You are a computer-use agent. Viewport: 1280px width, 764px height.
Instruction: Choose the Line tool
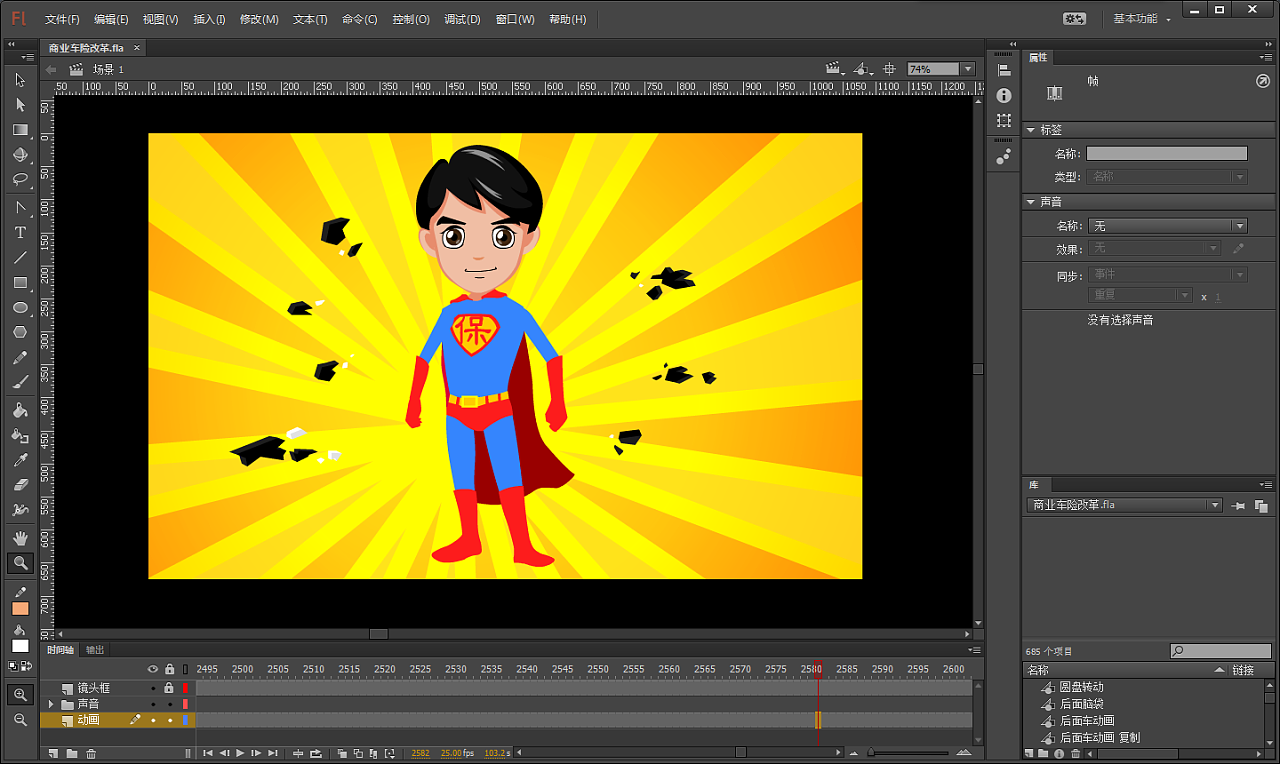[x=20, y=258]
